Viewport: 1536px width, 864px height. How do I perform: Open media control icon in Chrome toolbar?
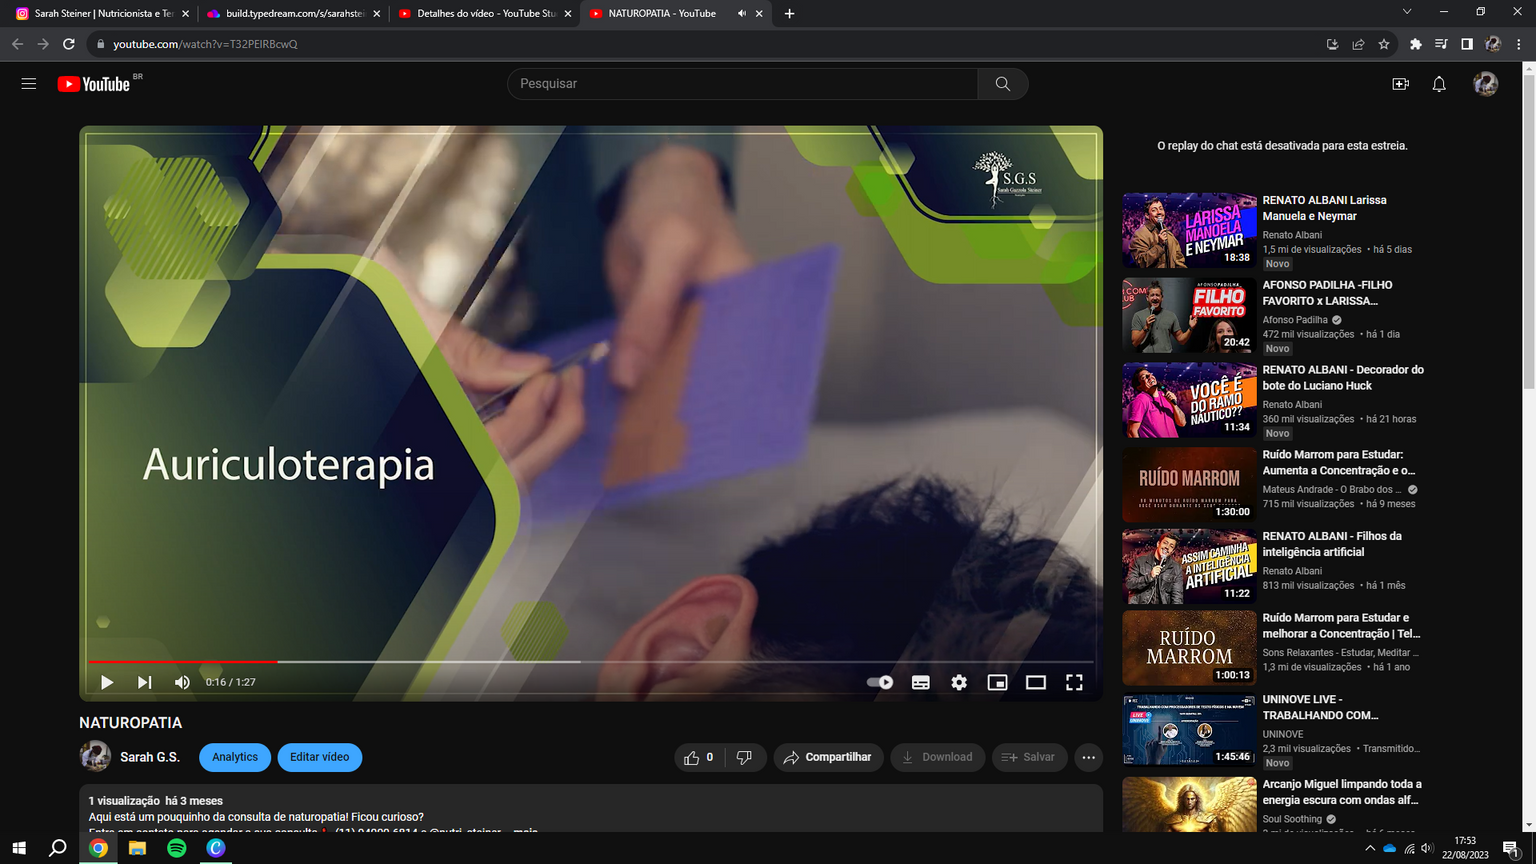1441,44
